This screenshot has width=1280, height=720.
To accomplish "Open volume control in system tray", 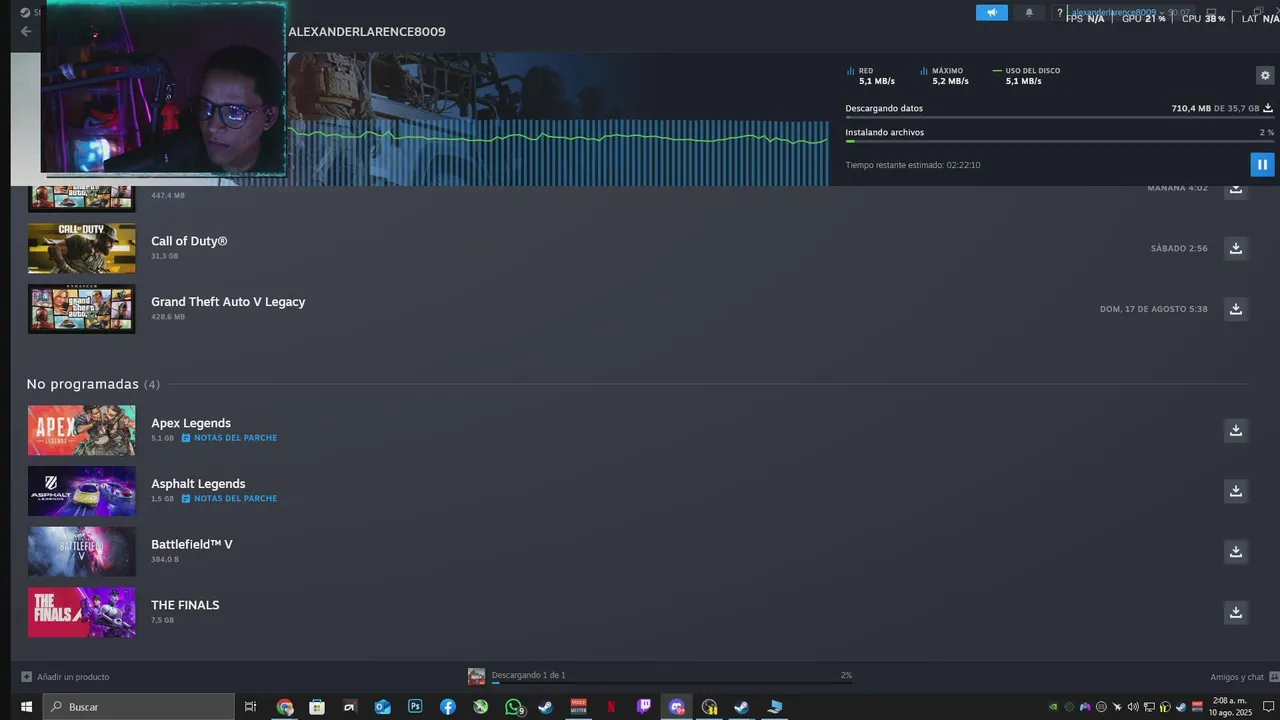I will [1133, 707].
